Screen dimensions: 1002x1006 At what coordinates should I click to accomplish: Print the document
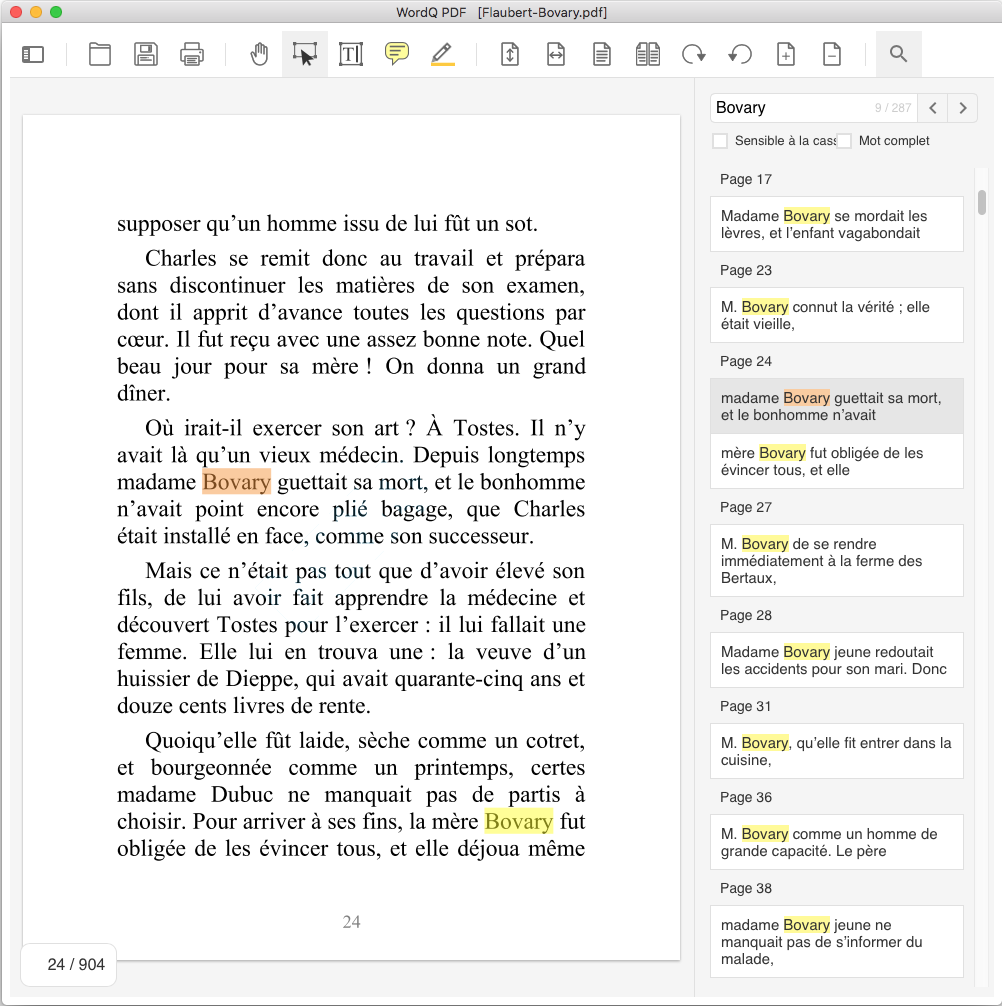[192, 55]
